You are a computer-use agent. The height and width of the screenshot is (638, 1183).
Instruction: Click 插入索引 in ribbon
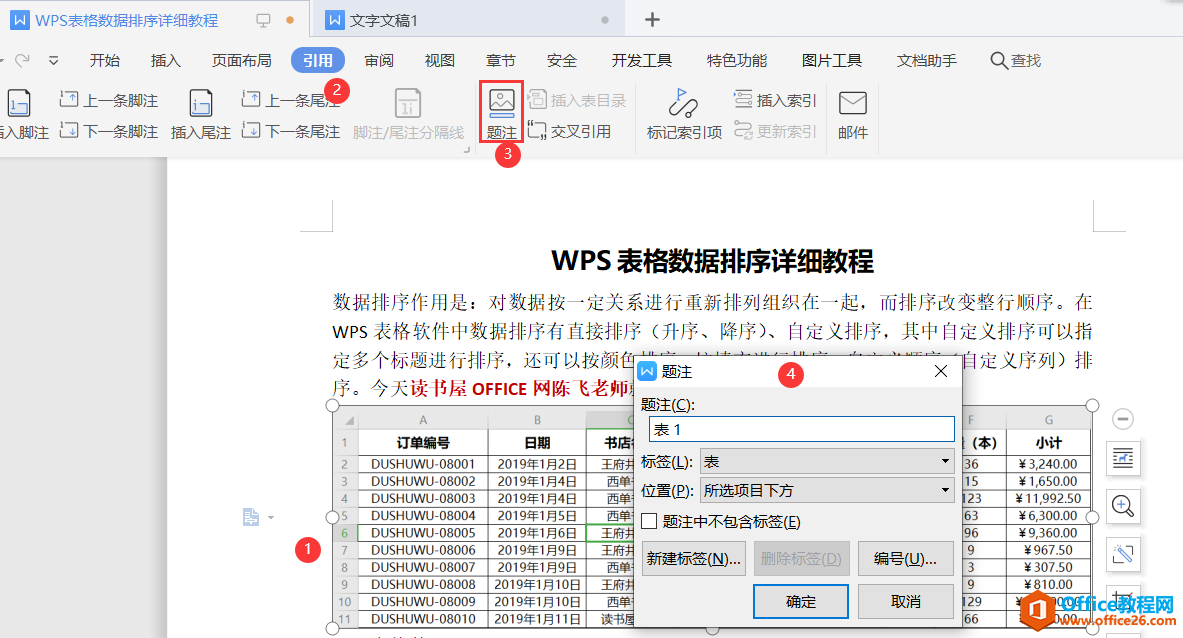pyautogui.click(x=776, y=100)
